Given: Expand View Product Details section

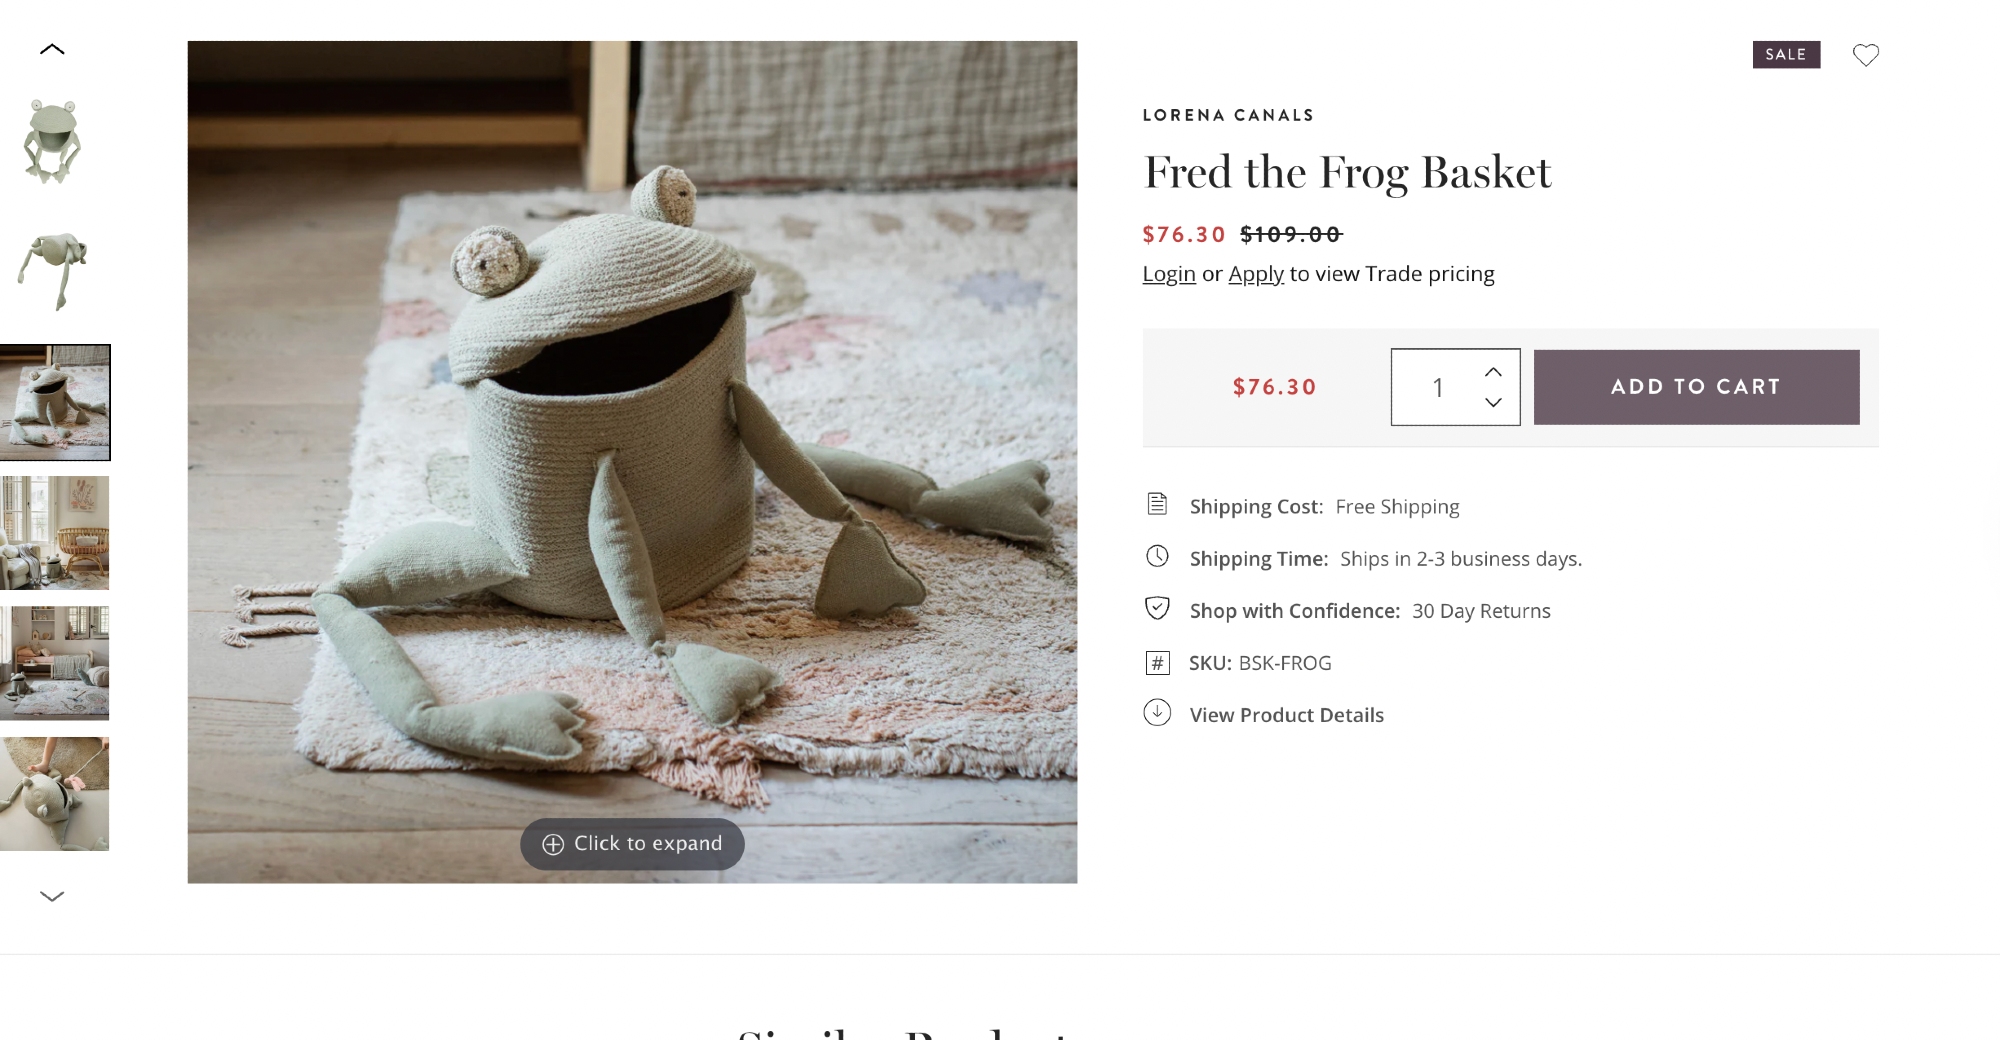Looking at the screenshot, I should 1286,715.
